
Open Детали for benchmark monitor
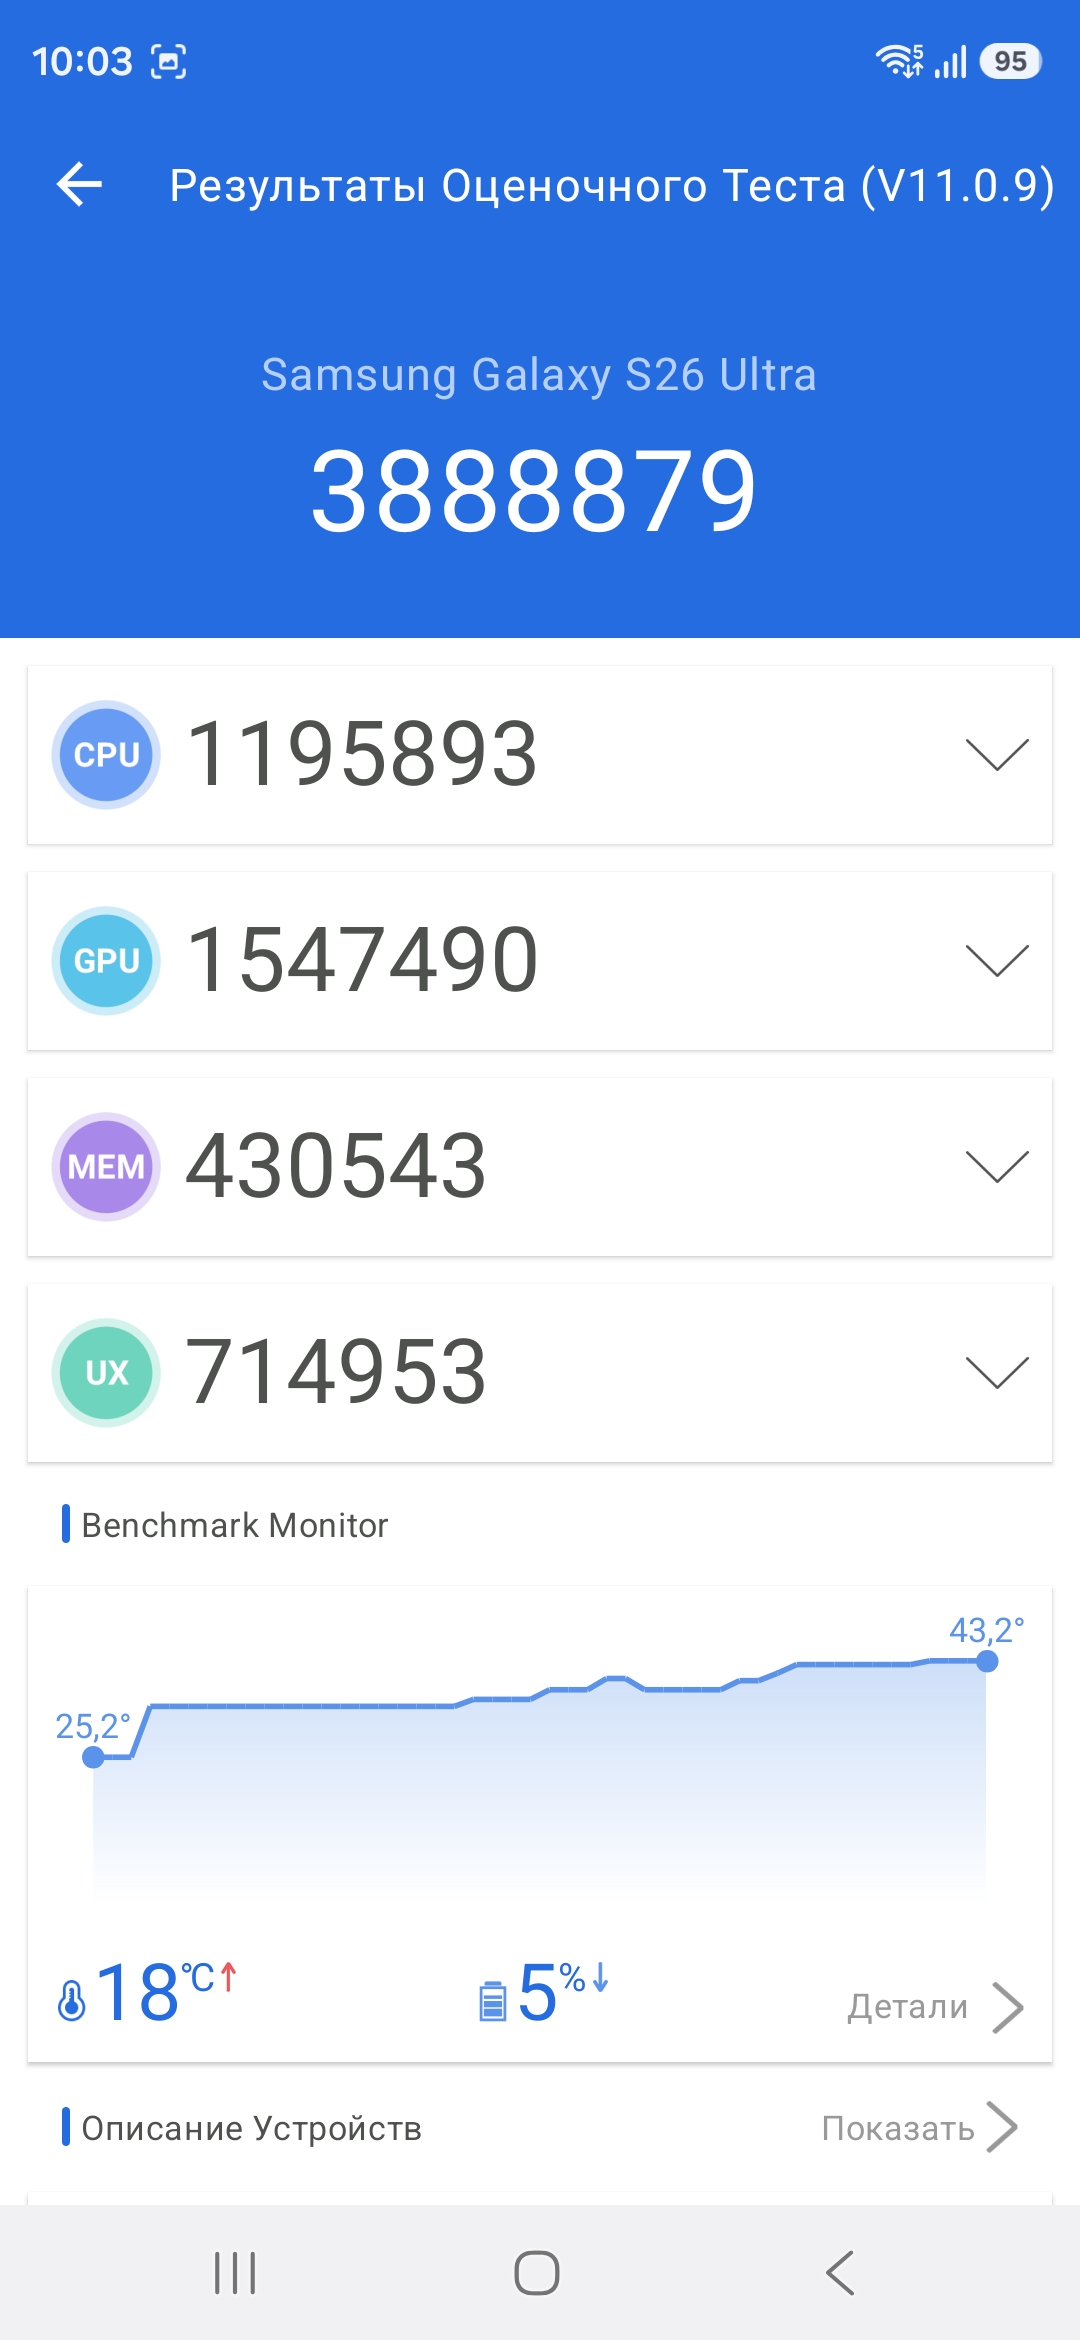(x=935, y=2007)
